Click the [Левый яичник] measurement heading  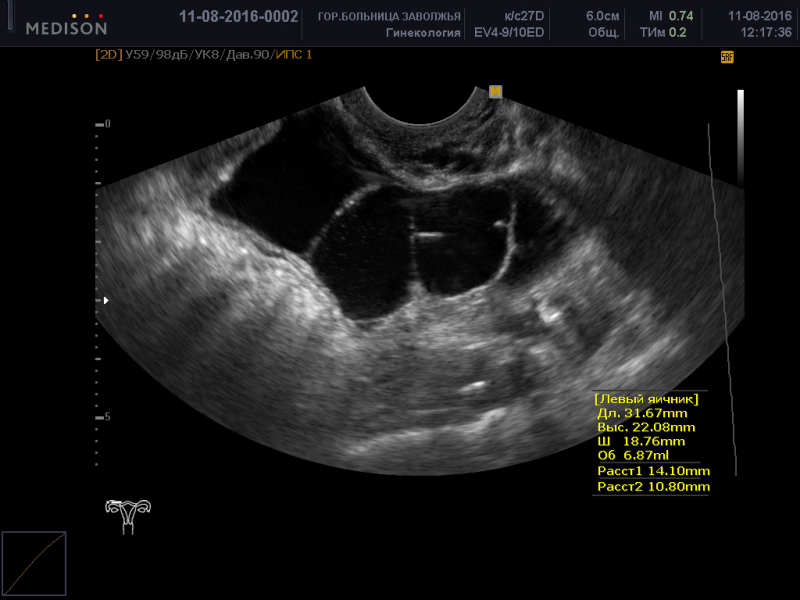646,399
